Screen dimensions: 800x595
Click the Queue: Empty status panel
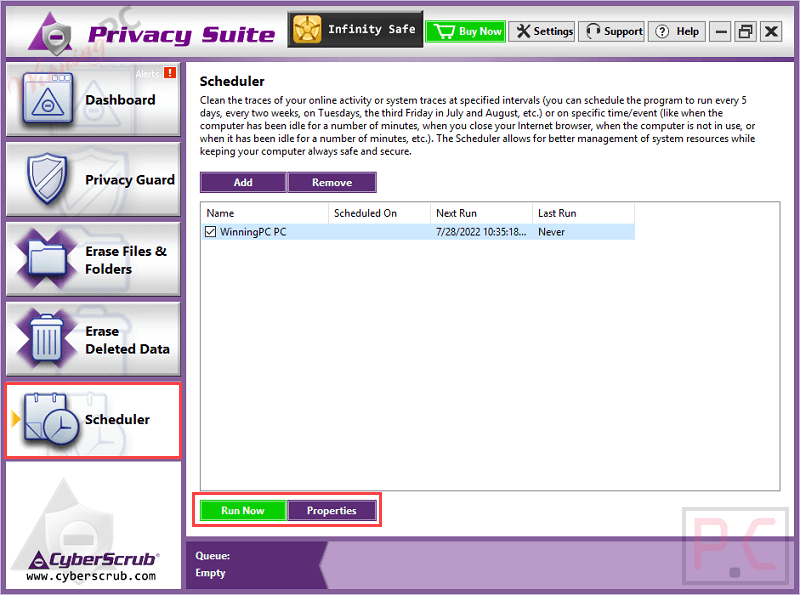pos(255,564)
